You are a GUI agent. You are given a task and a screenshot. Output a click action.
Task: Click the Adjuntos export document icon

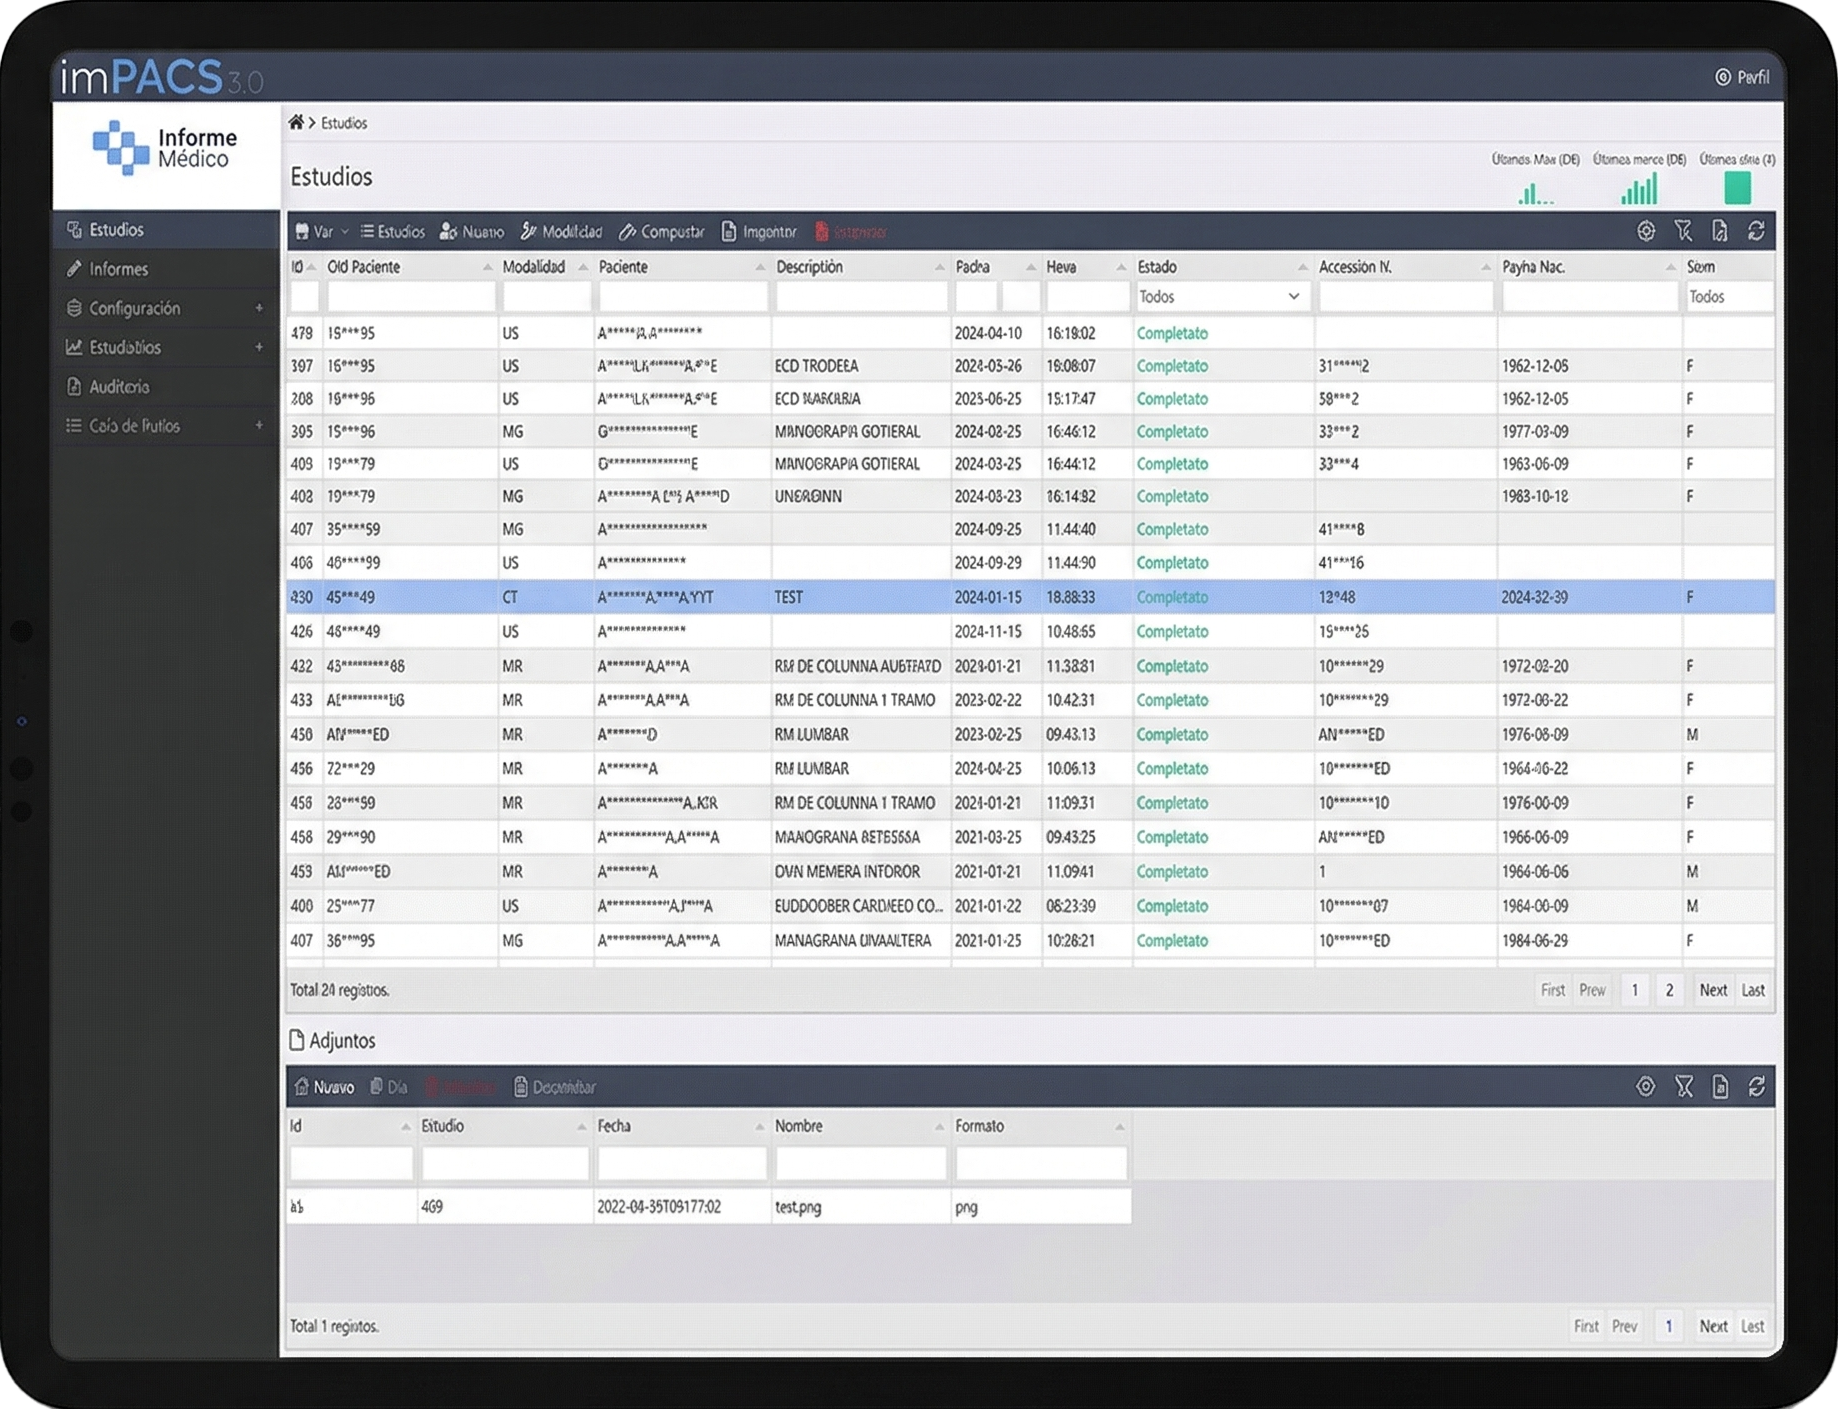1720,1086
